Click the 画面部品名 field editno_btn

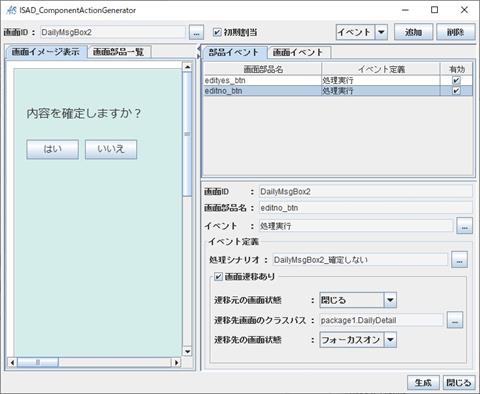tap(365, 208)
